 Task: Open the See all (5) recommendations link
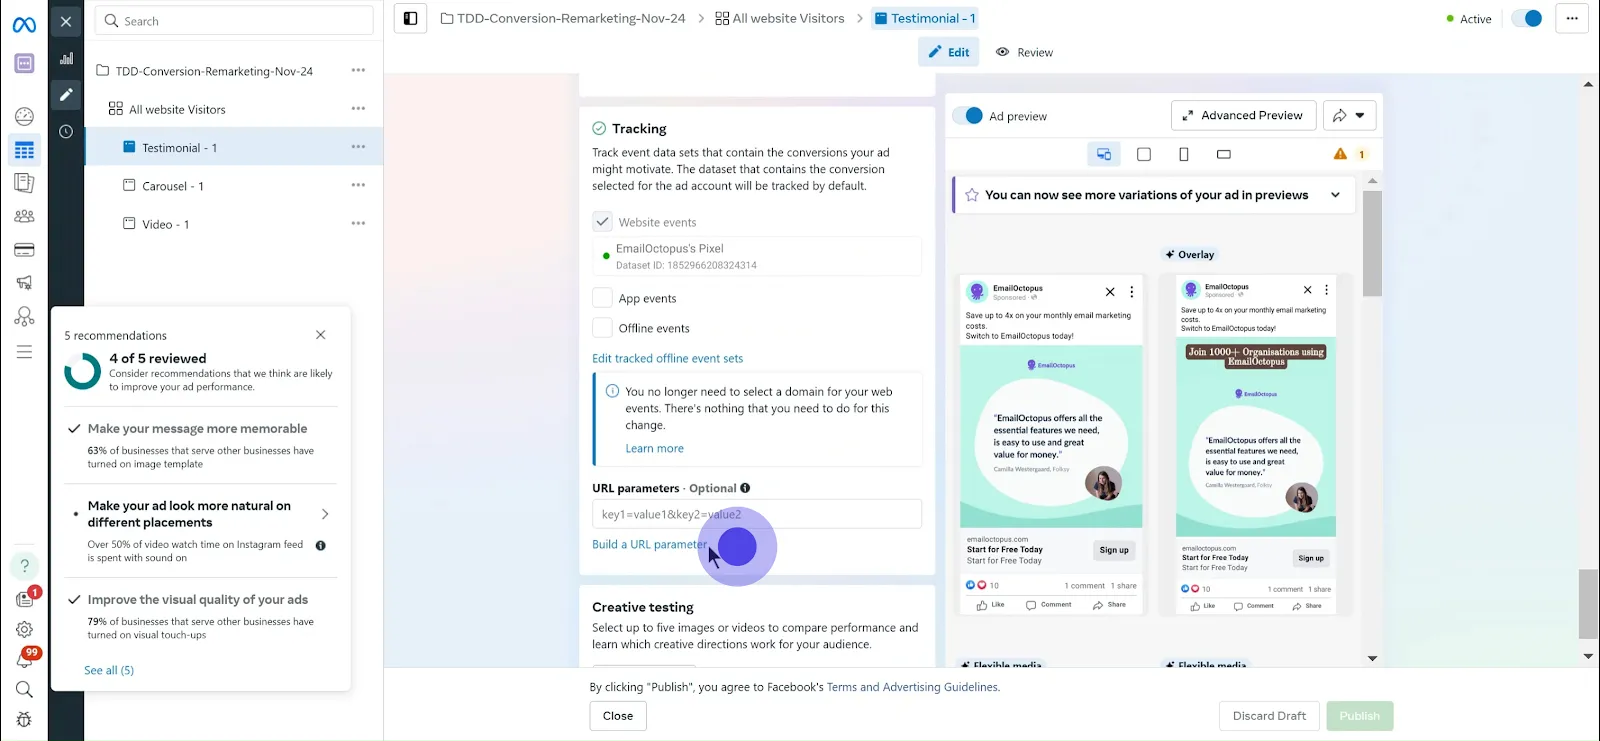pyautogui.click(x=109, y=670)
